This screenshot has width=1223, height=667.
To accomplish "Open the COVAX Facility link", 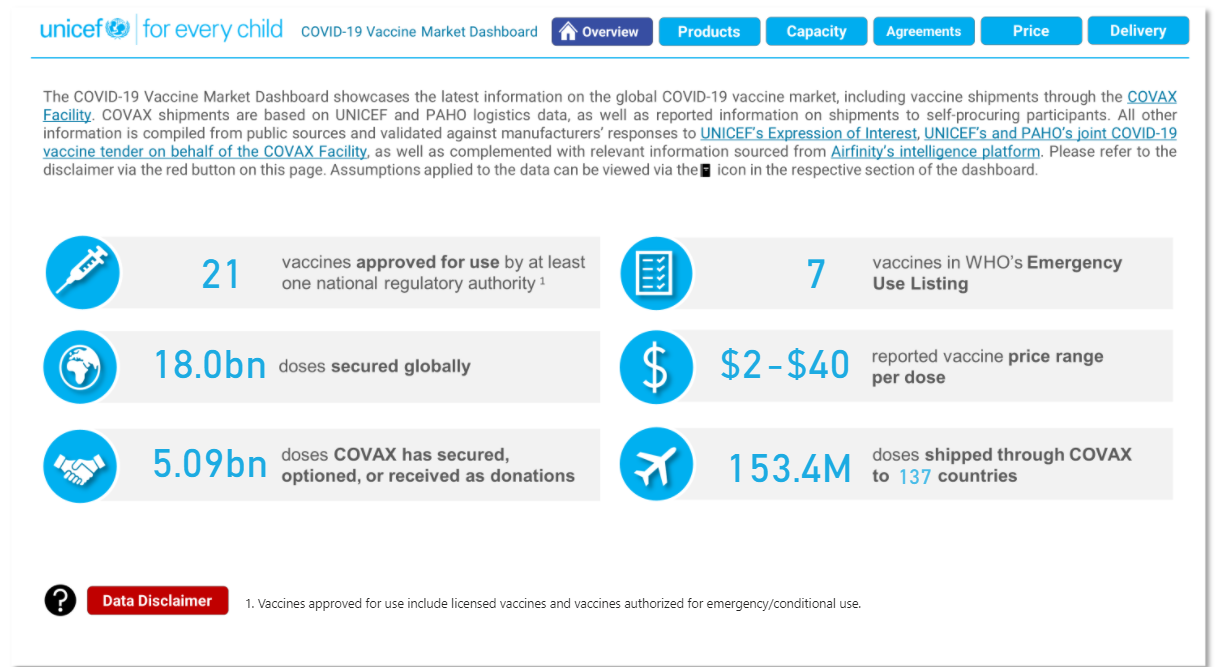I will click(1152, 96).
